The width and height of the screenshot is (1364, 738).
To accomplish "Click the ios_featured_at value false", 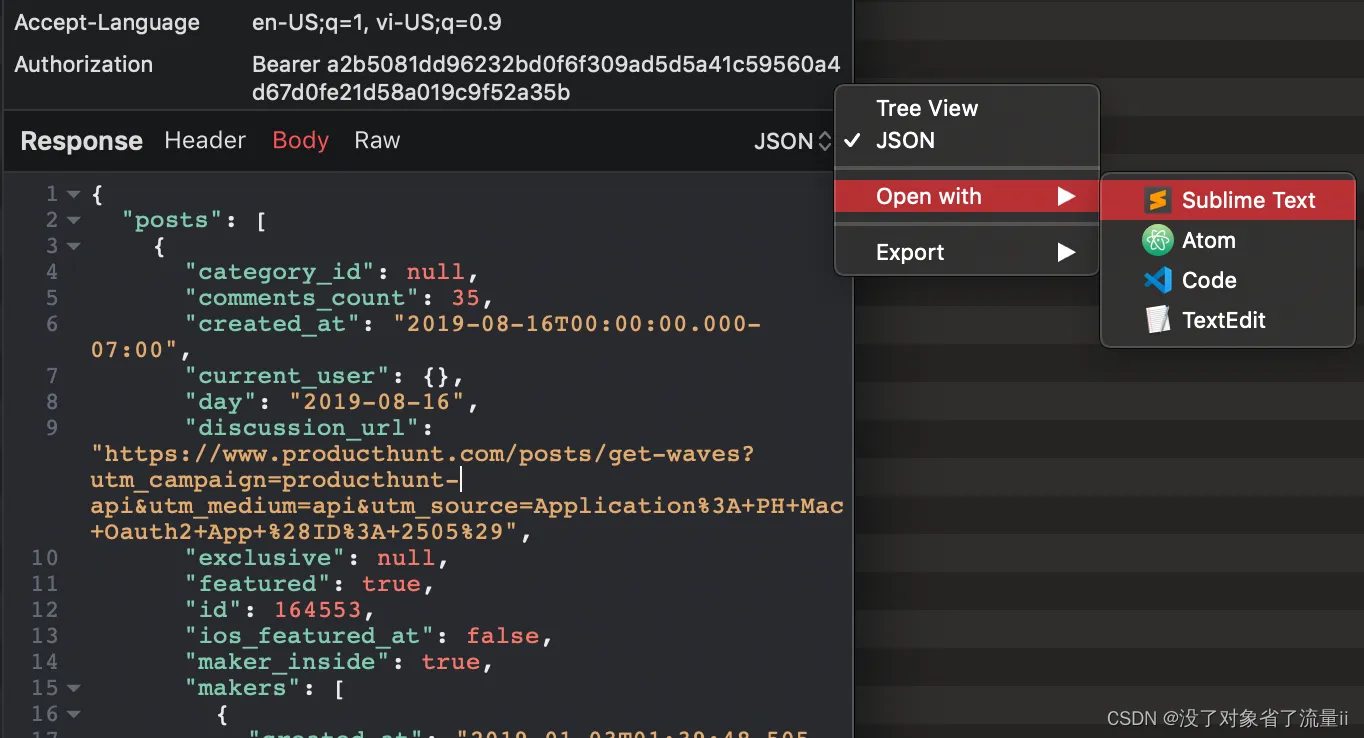I will pos(502,636).
